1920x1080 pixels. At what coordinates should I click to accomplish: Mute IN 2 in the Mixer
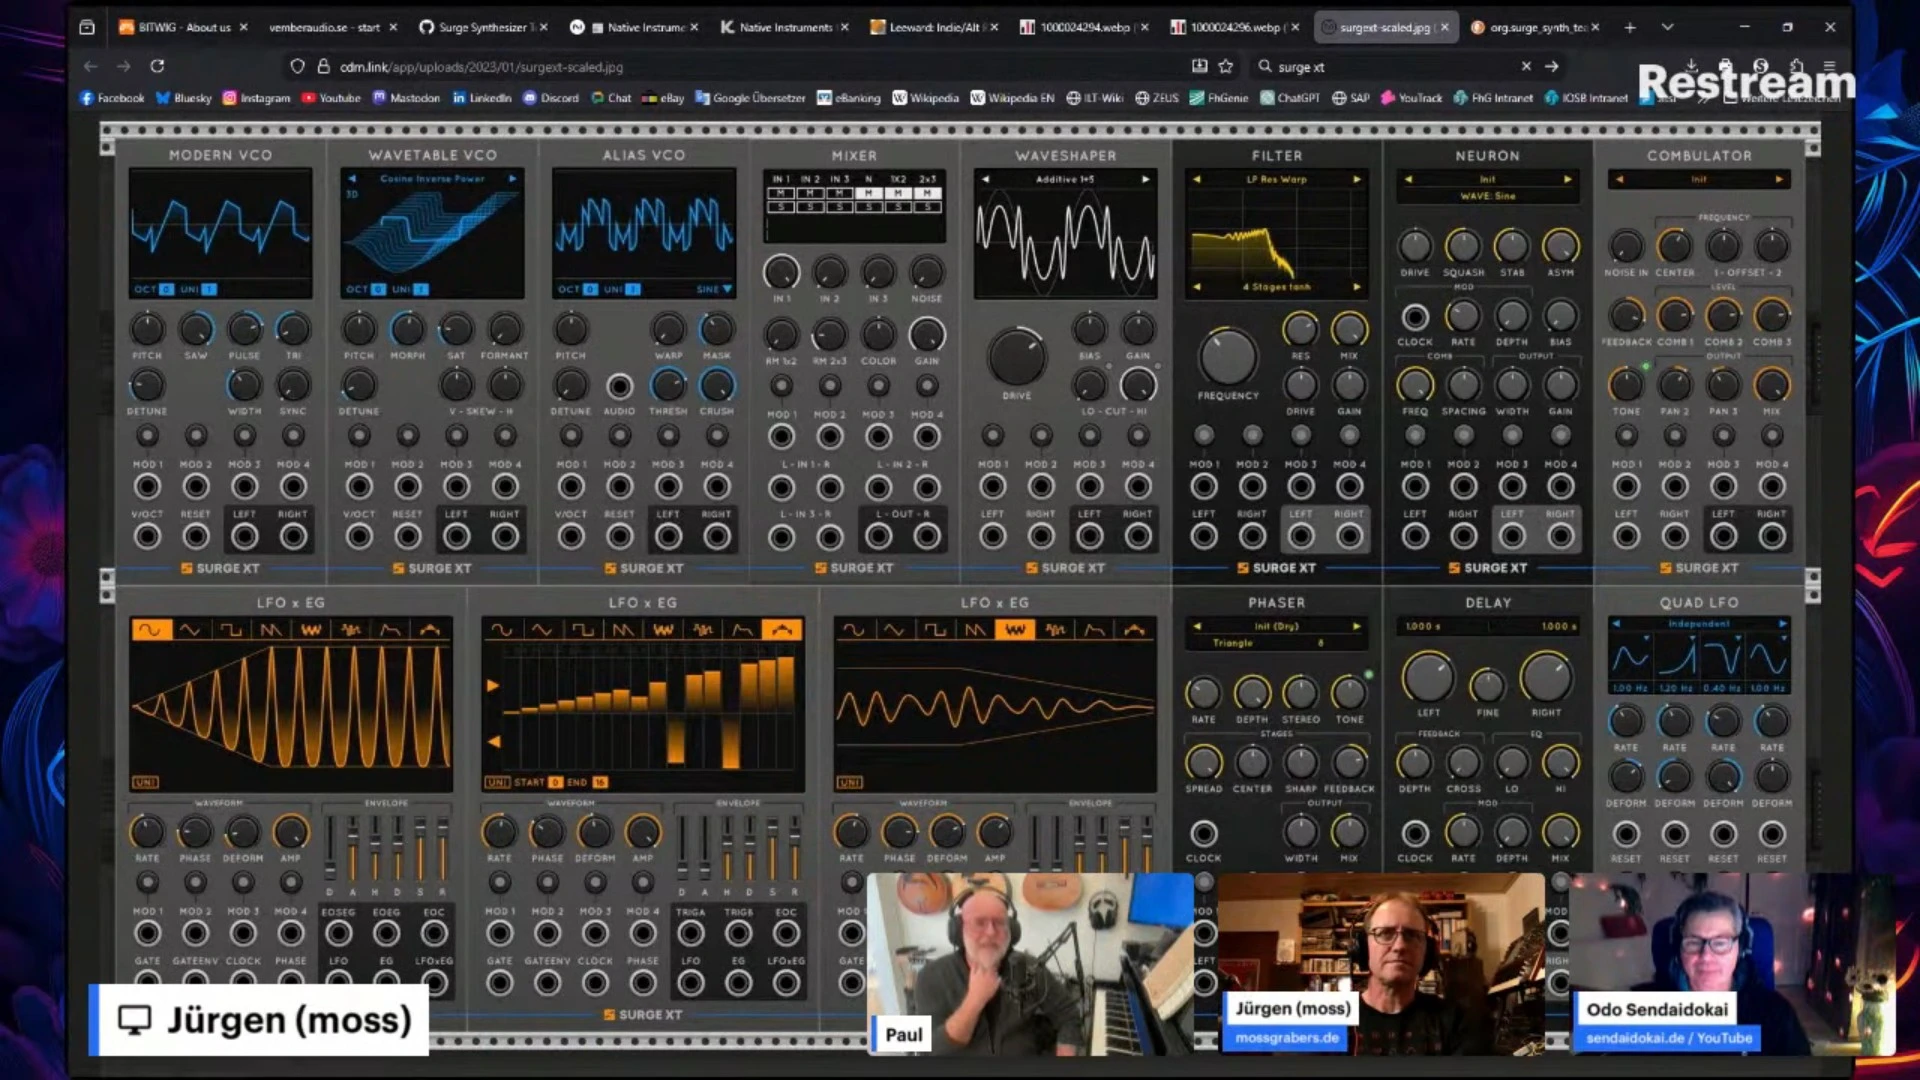pos(810,193)
